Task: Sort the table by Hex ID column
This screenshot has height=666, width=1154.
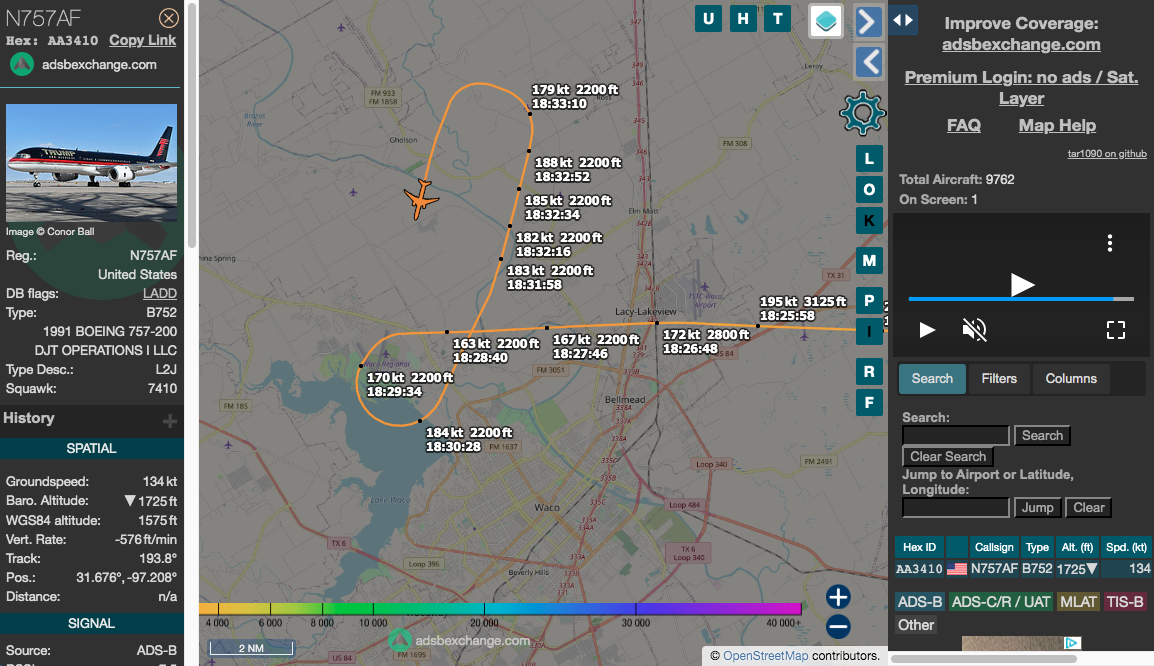Action: click(x=919, y=548)
